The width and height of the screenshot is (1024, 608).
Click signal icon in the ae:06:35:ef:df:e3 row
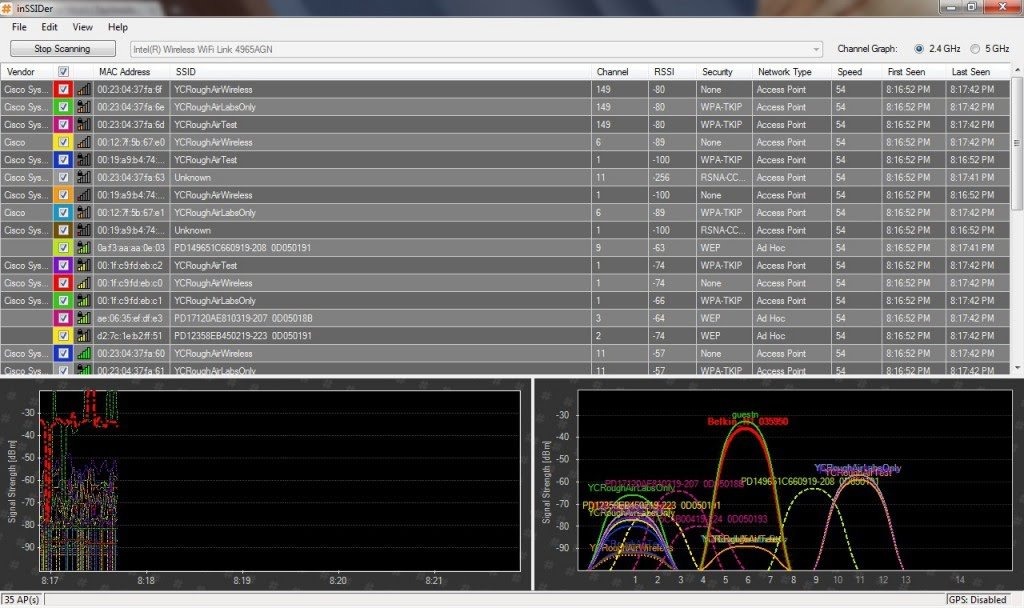click(84, 318)
